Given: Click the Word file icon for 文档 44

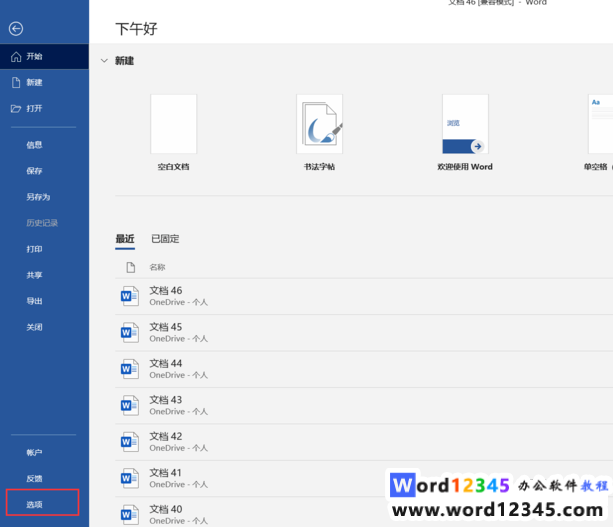Looking at the screenshot, I should tap(129, 369).
